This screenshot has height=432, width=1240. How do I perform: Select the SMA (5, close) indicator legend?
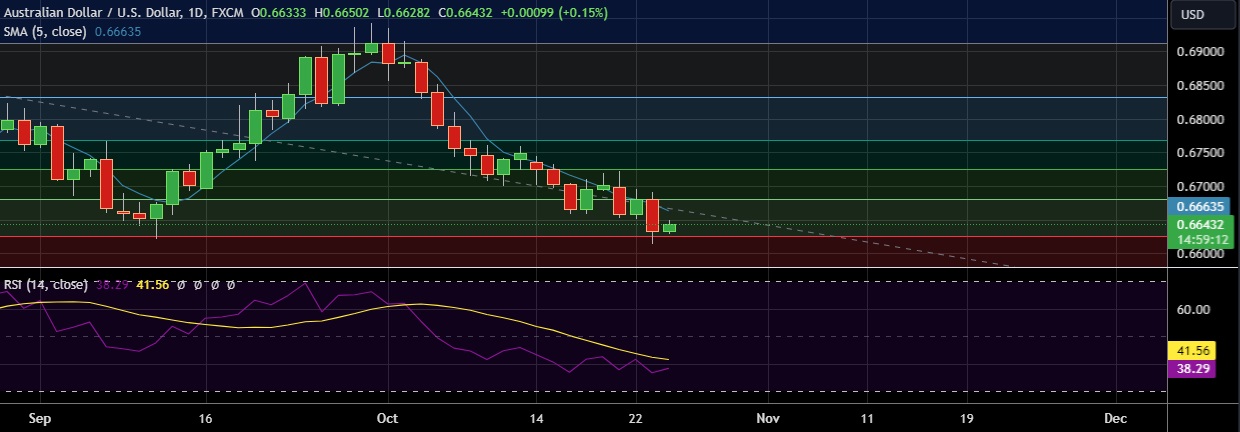46,31
